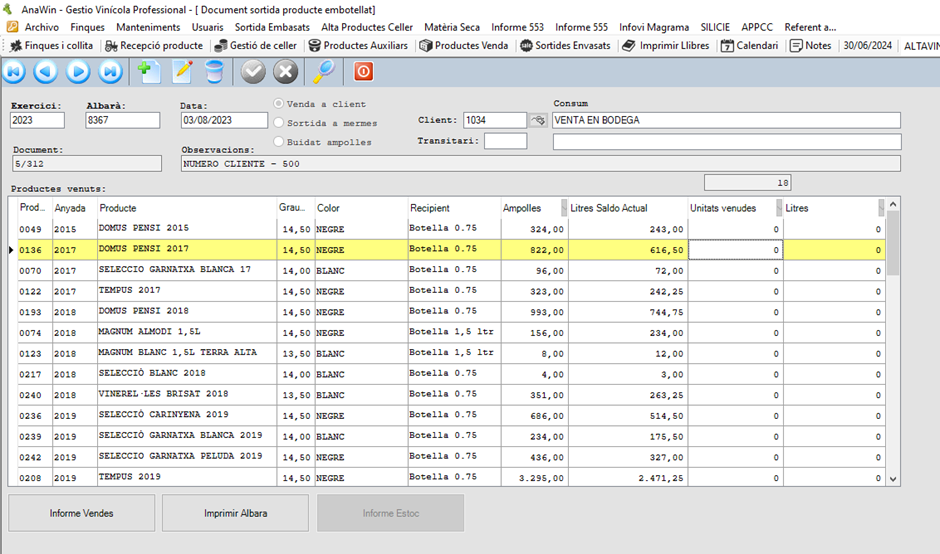Viewport: 940px width, 554px height.
Task: Go to the first record
Action: pyautogui.click(x=15, y=72)
